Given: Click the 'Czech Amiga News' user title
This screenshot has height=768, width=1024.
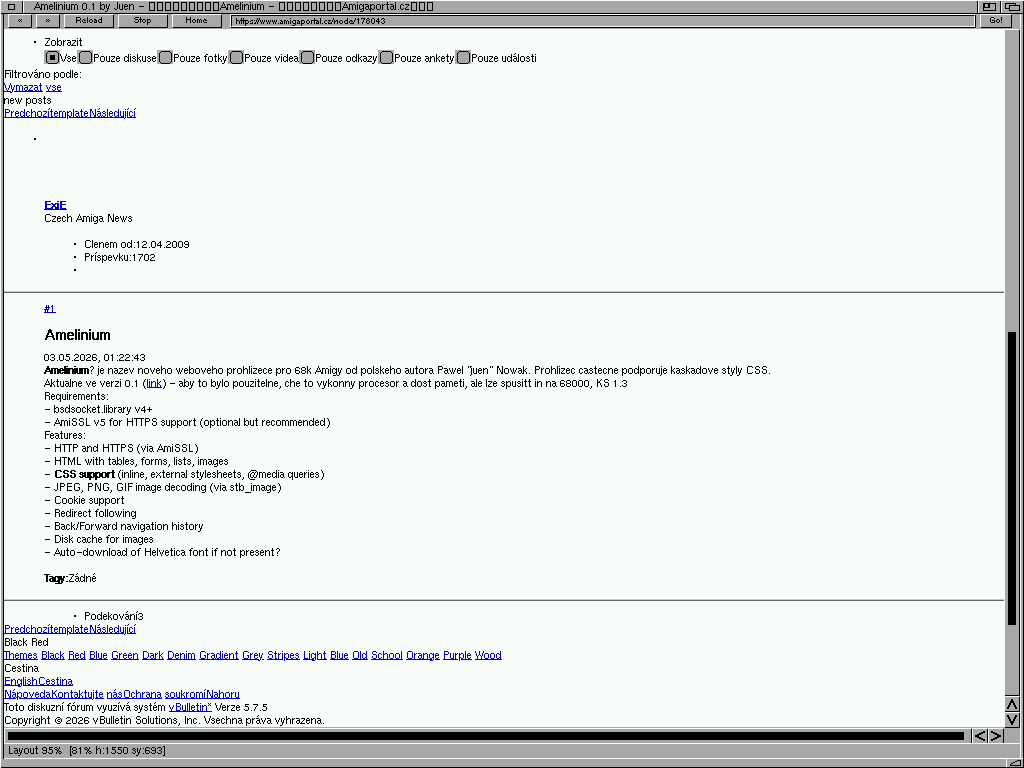Looking at the screenshot, I should [88, 218].
